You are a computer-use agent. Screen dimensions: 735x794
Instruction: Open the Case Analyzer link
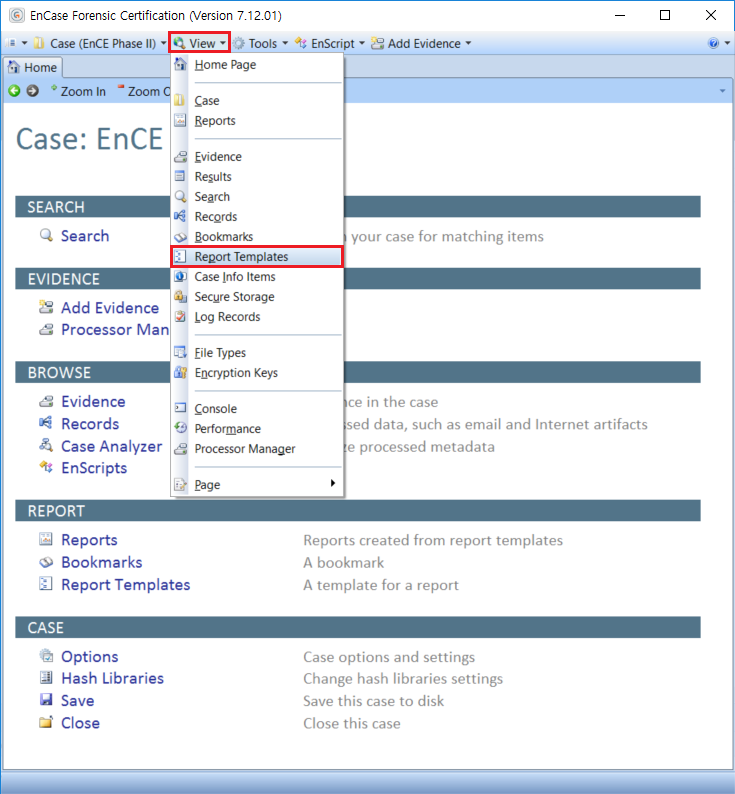tap(111, 446)
